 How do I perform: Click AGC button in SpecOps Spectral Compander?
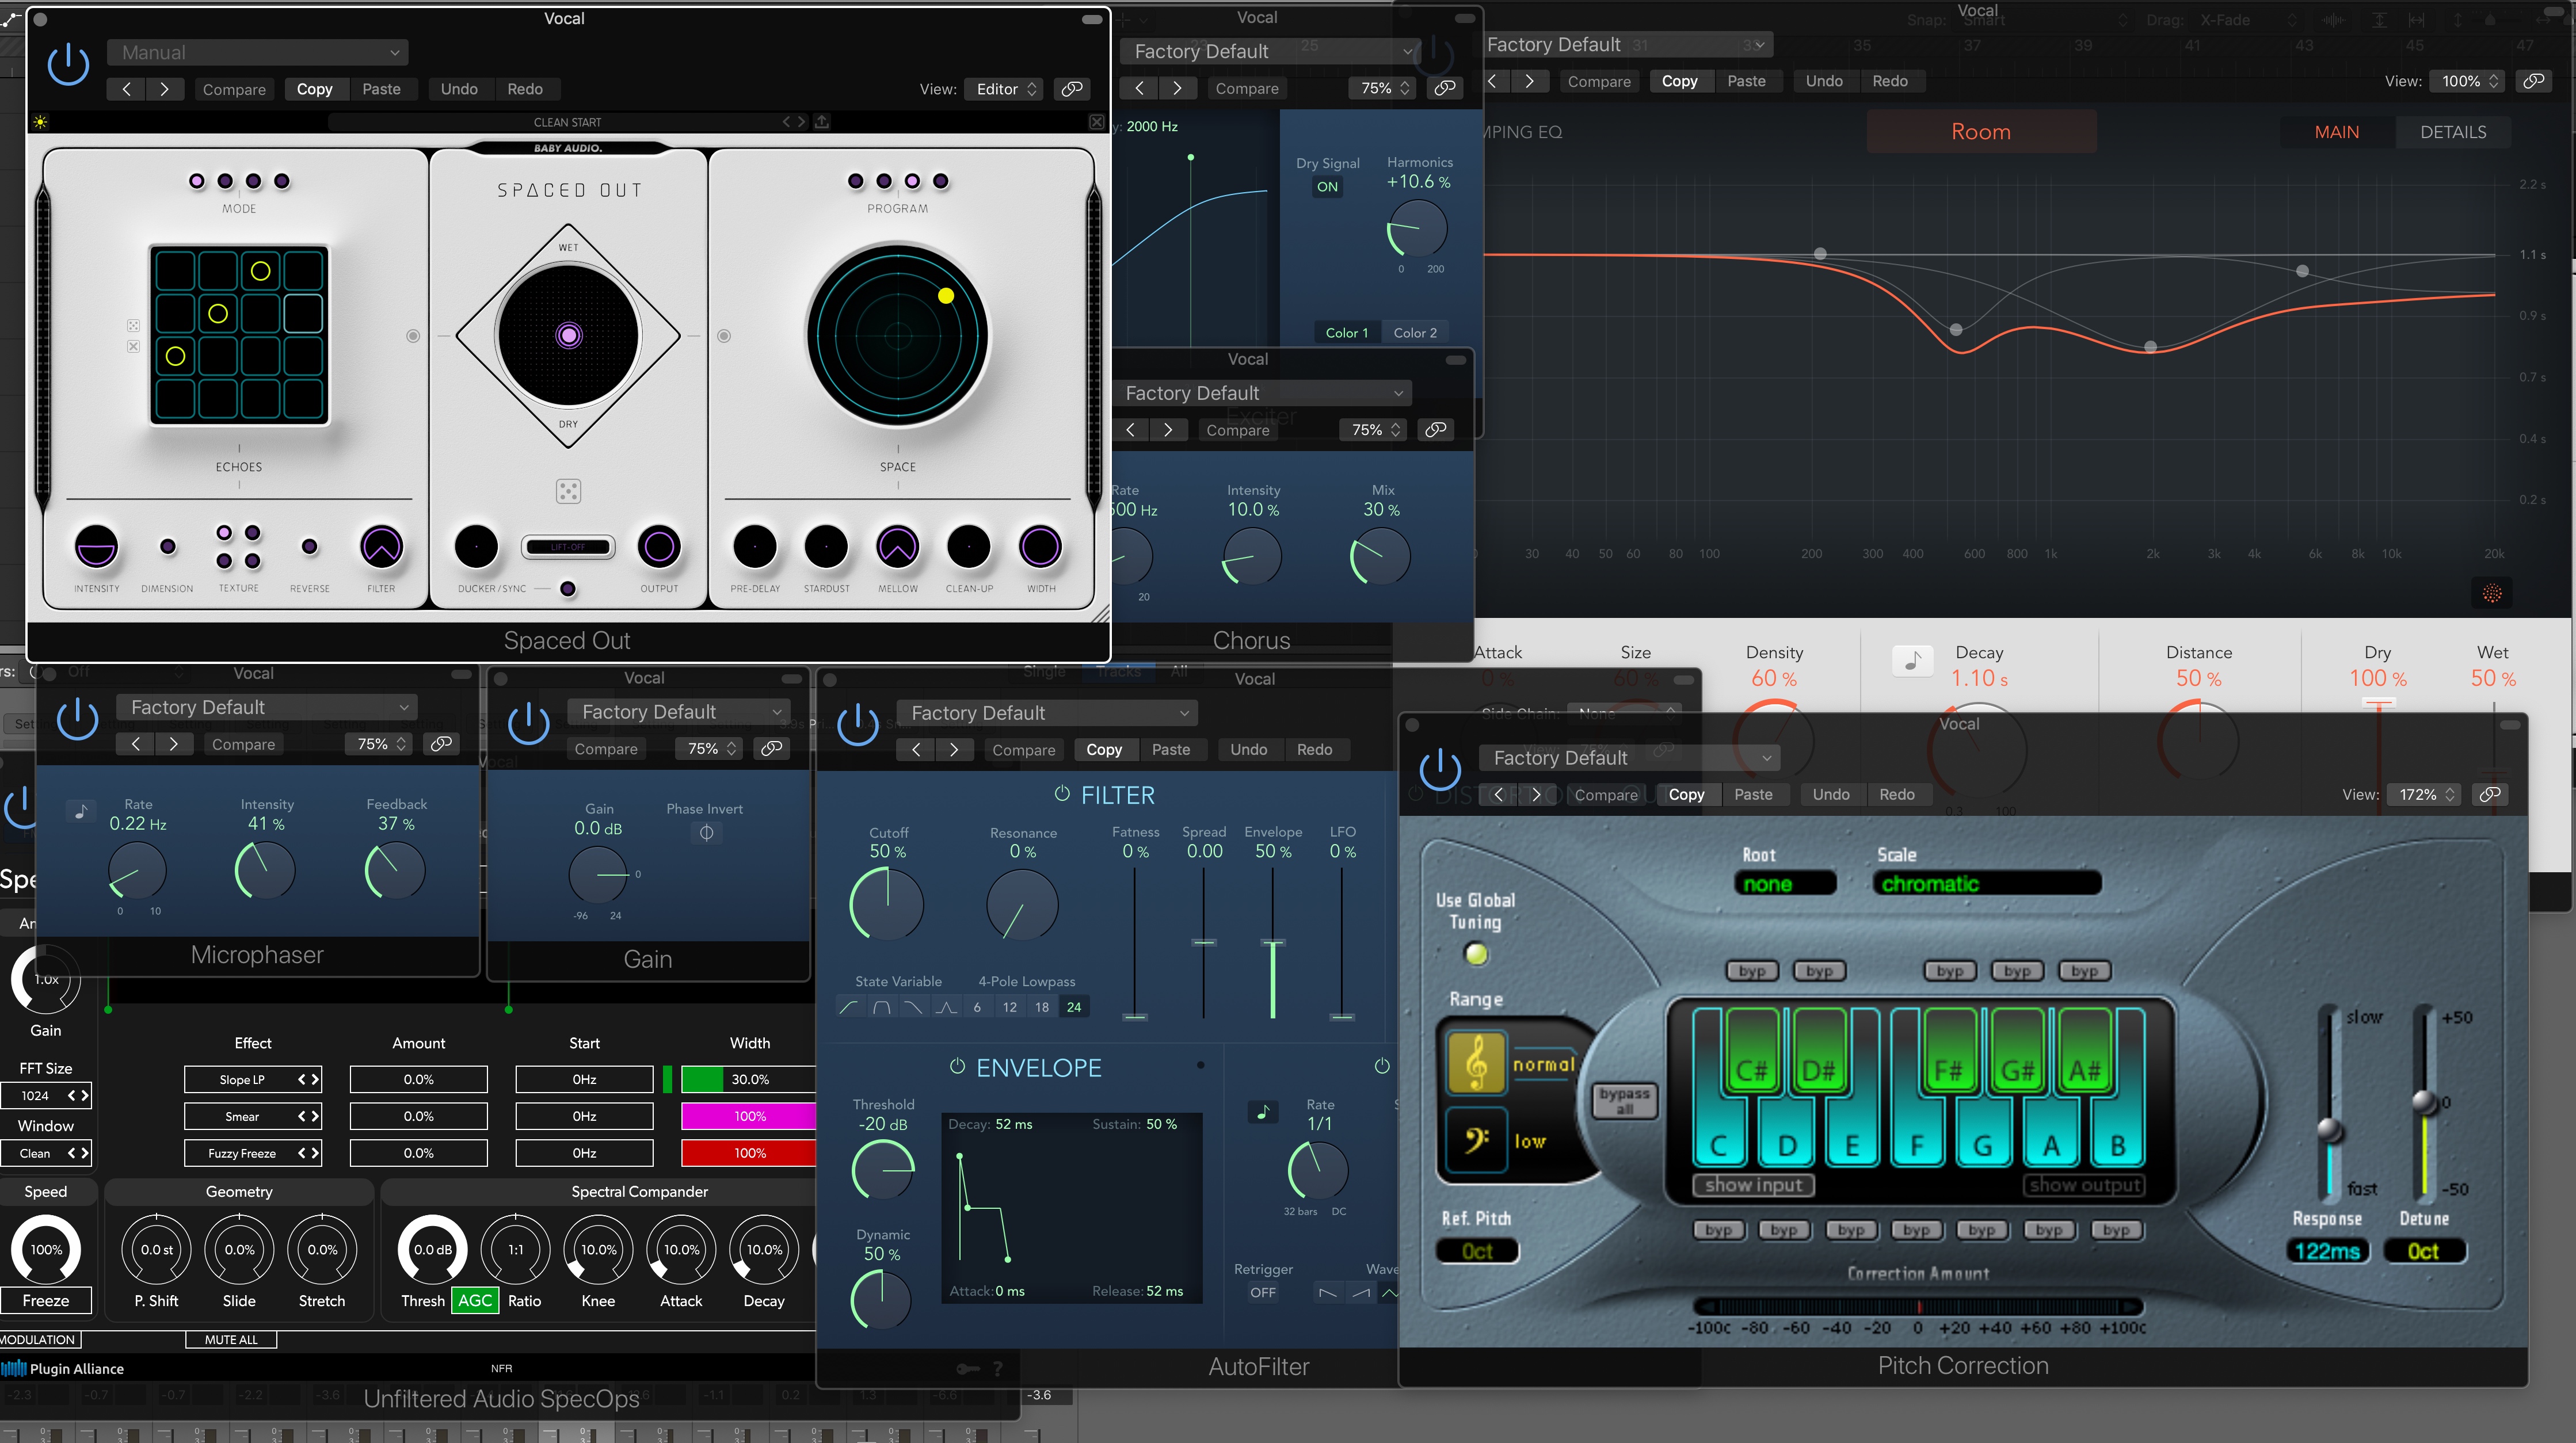(475, 1300)
